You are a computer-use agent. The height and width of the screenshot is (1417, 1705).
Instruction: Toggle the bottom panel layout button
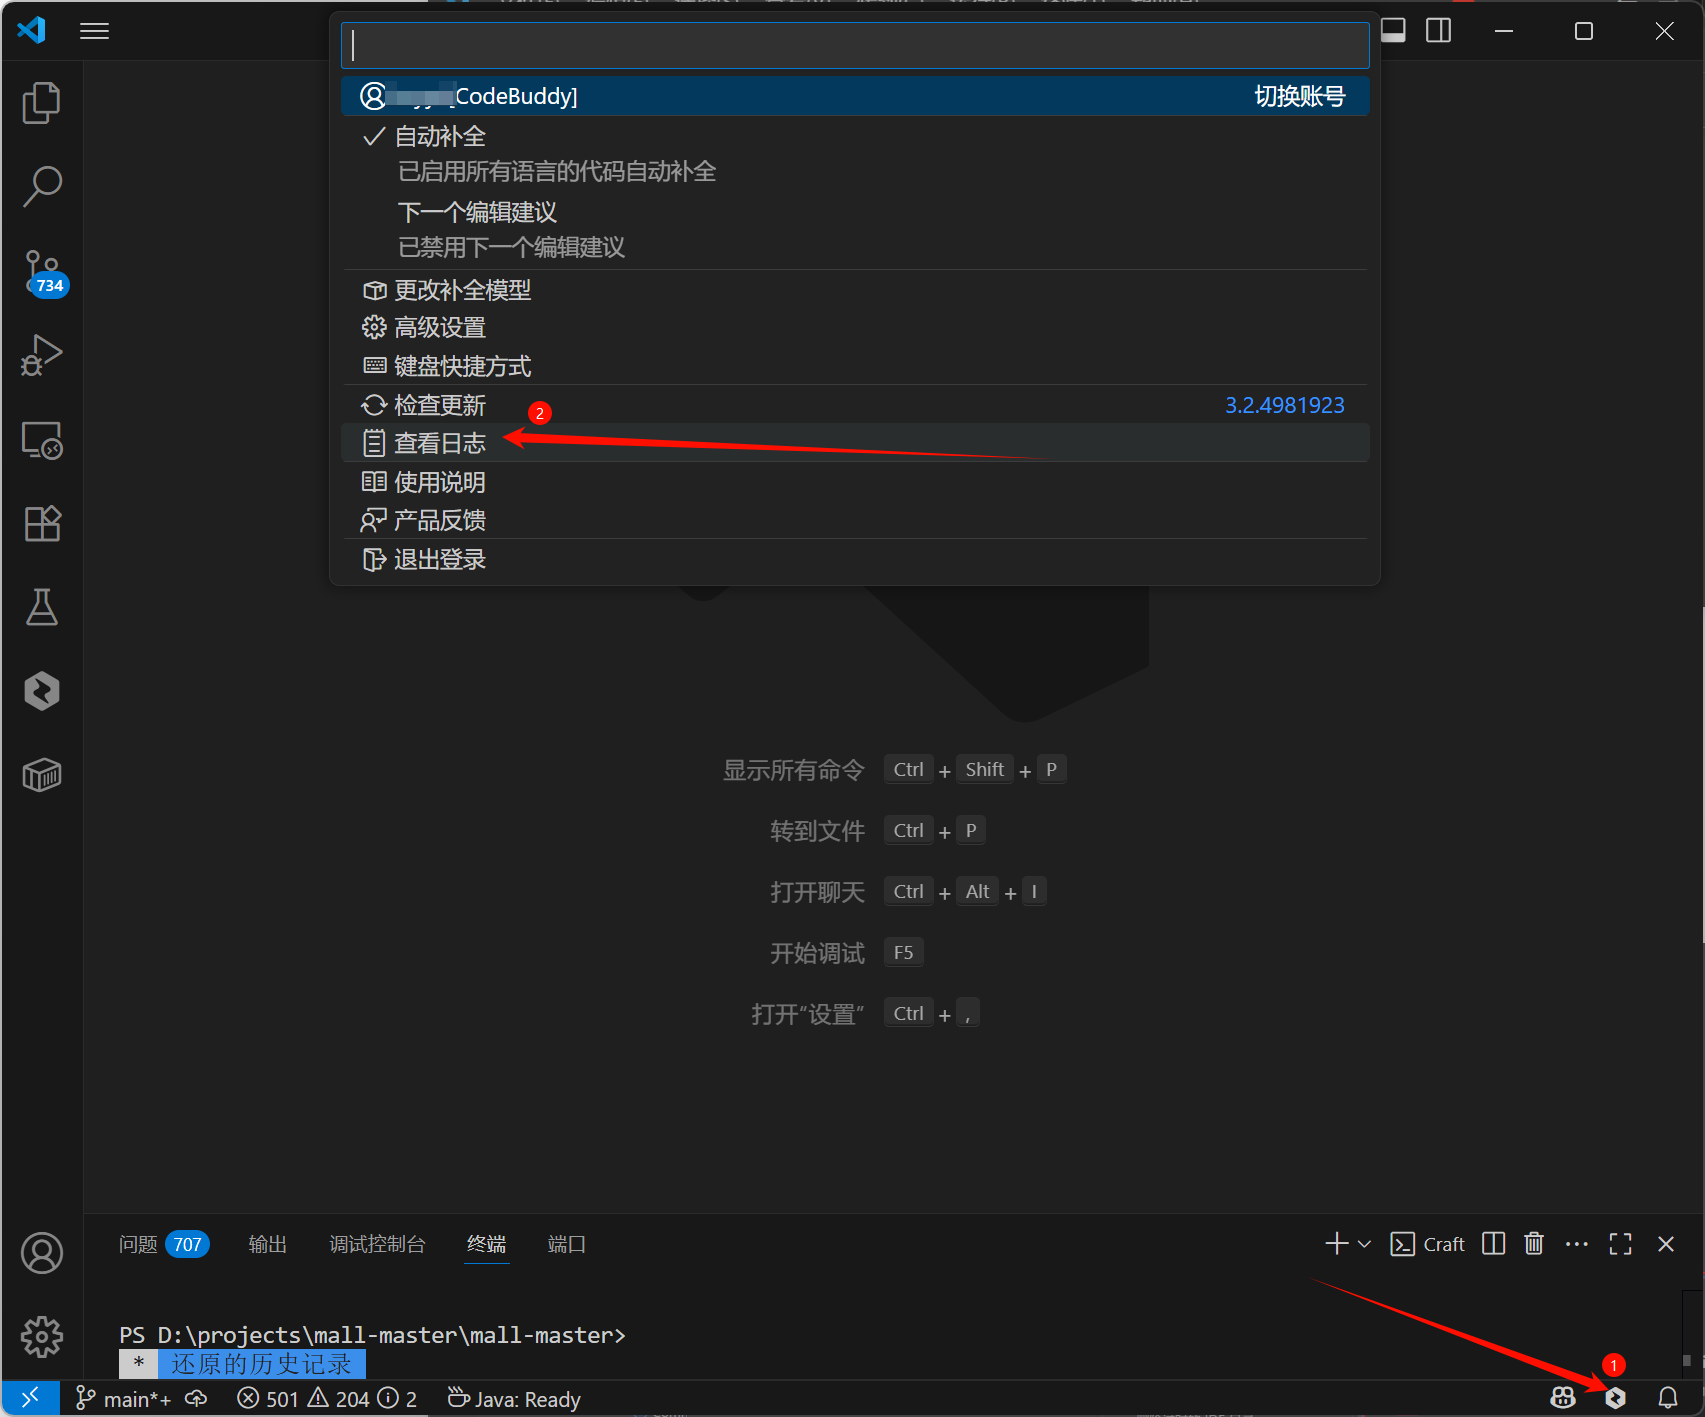point(1393,31)
